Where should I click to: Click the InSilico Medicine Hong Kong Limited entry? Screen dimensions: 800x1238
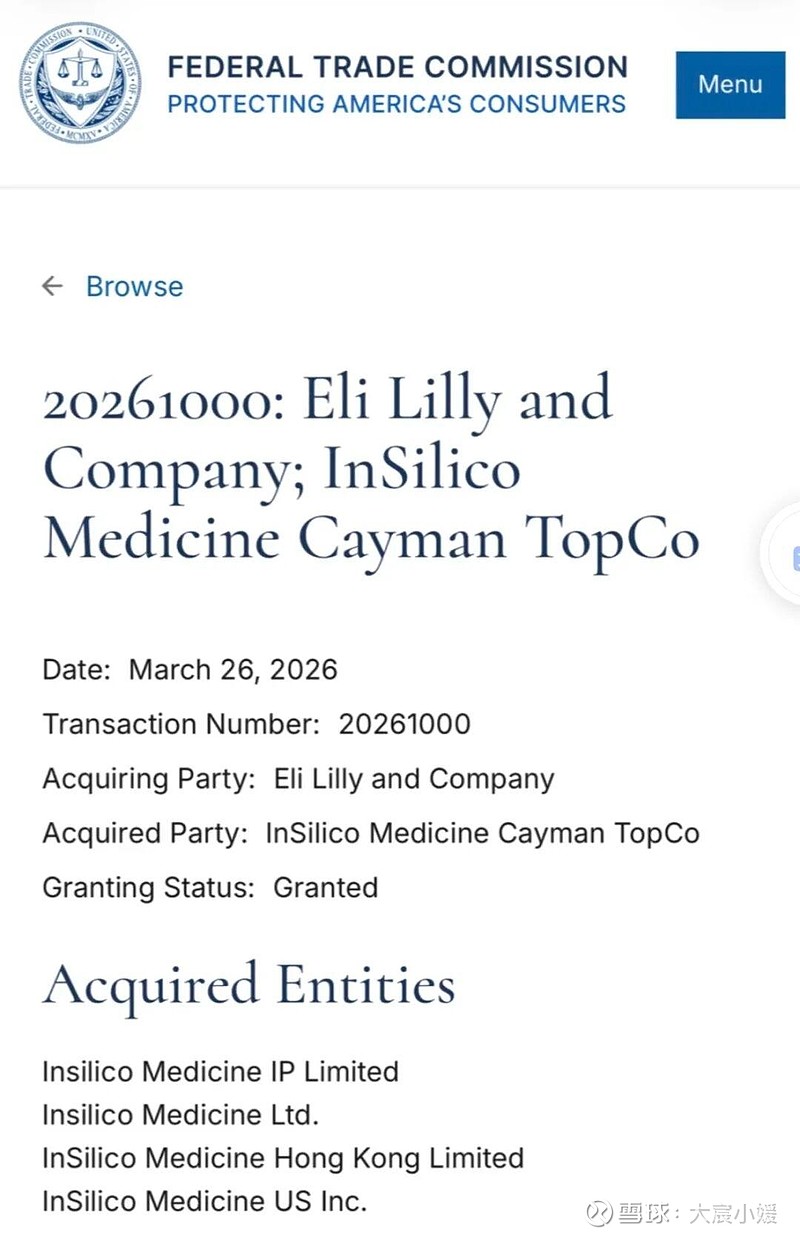[x=283, y=1158]
